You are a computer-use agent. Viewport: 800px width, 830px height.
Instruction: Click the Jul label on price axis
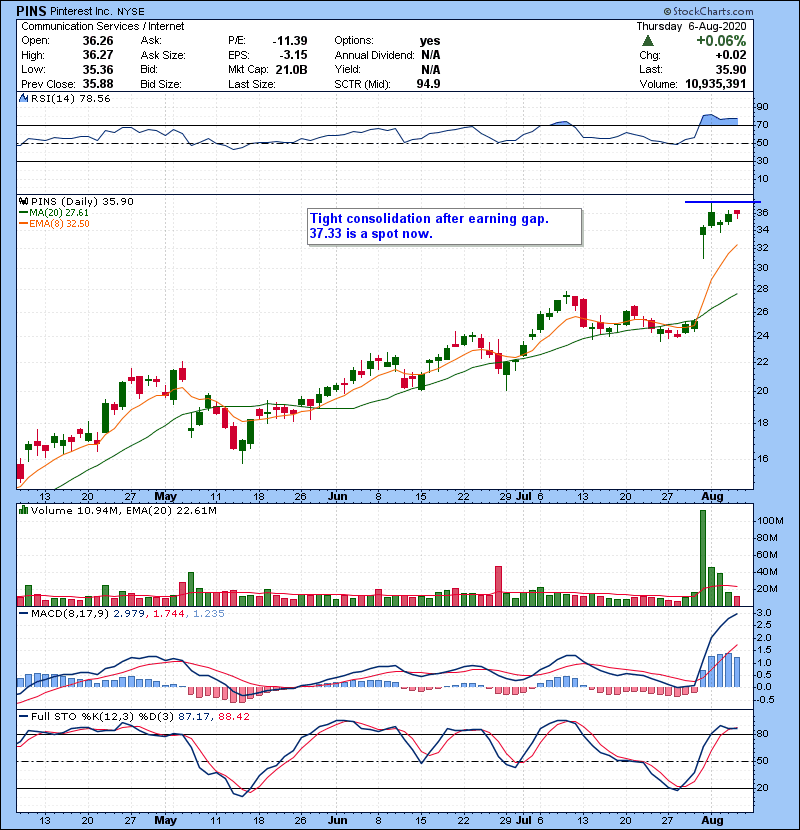524,497
